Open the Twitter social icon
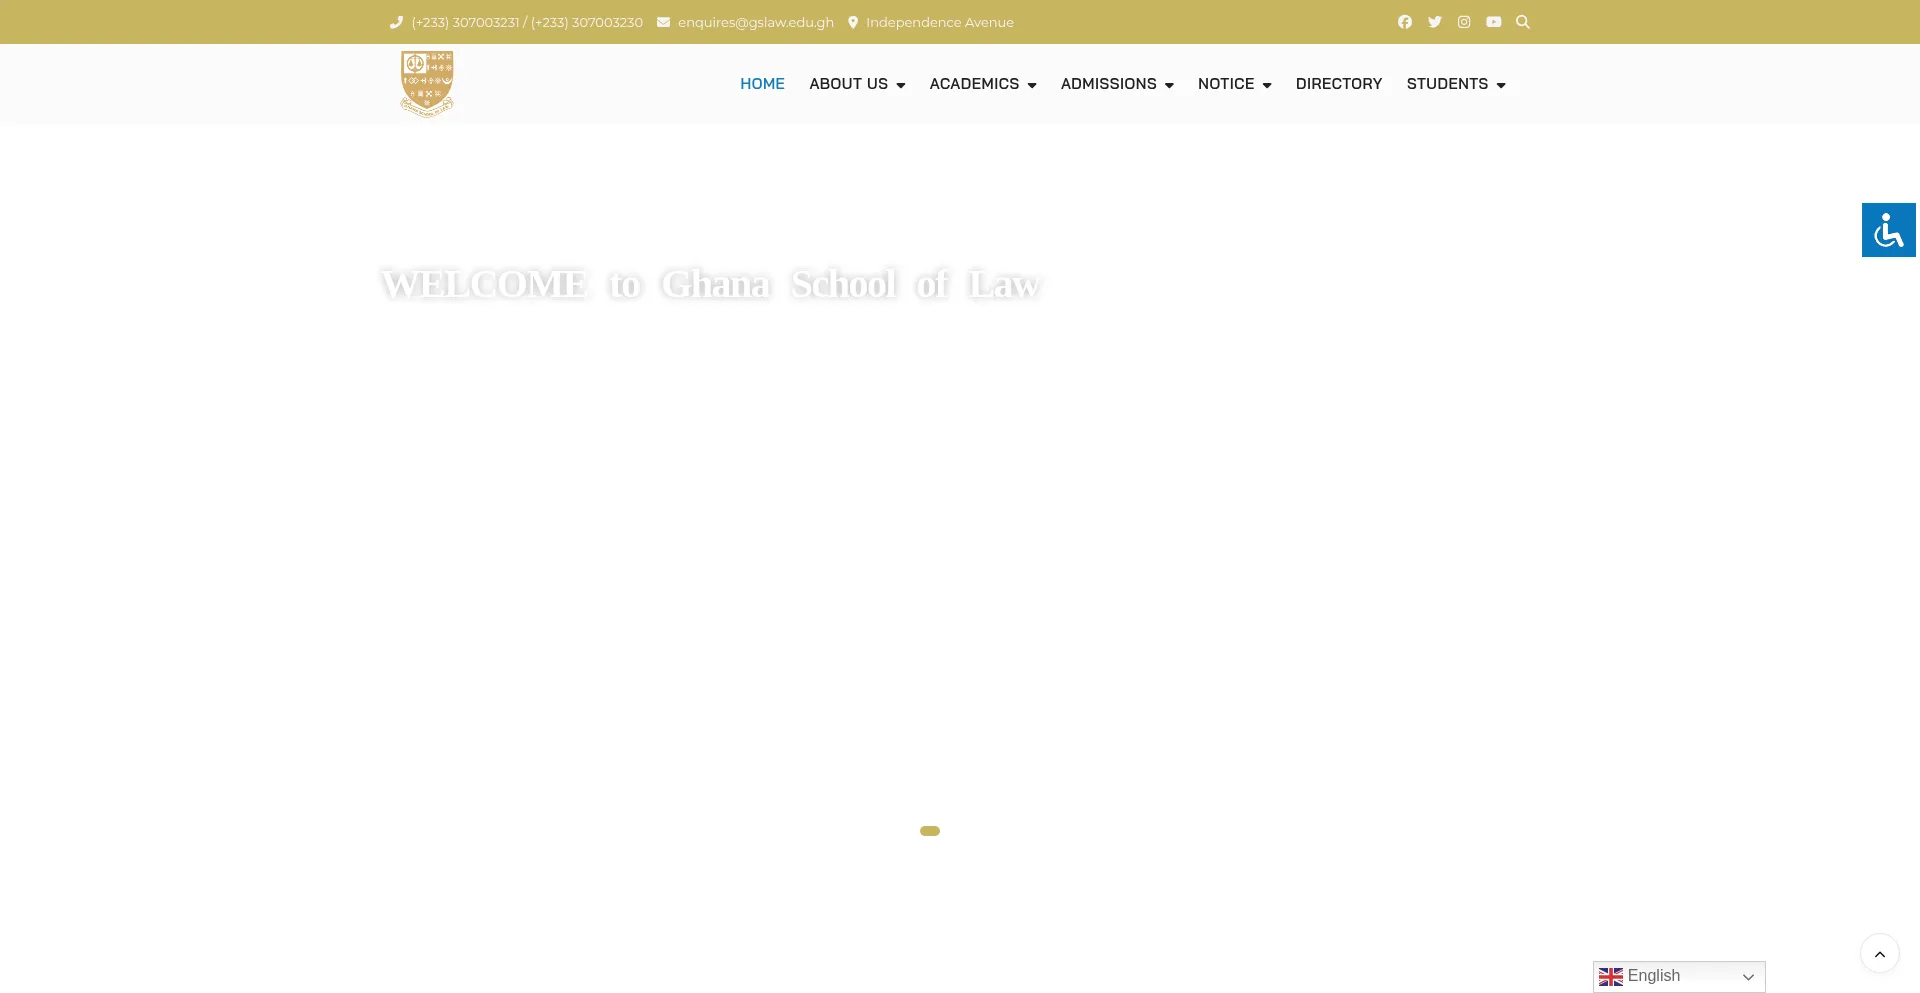 click(x=1434, y=22)
